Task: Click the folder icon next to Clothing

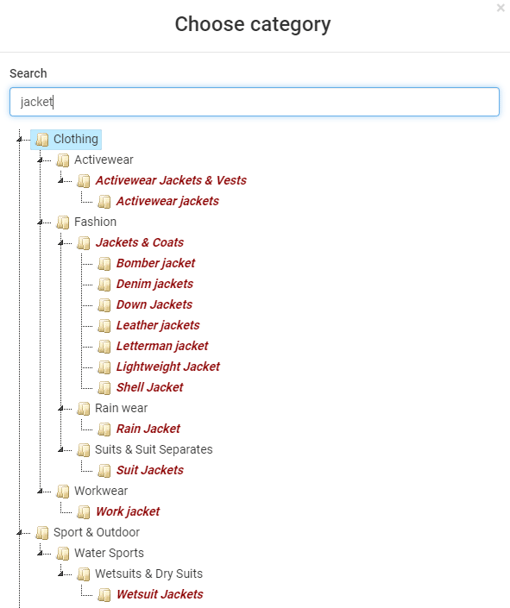Action: [42, 139]
